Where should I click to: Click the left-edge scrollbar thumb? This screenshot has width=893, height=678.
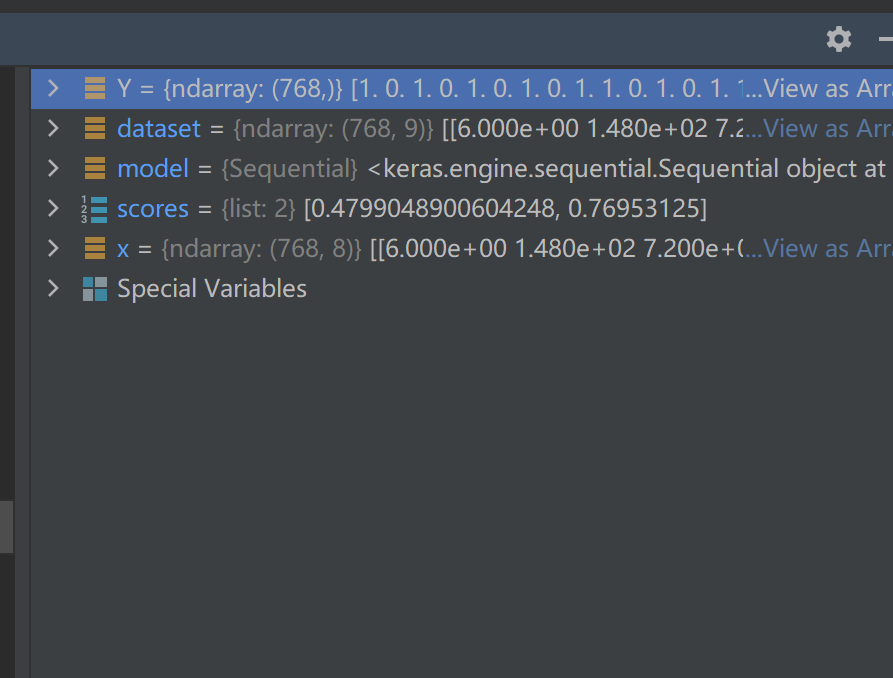(6, 526)
